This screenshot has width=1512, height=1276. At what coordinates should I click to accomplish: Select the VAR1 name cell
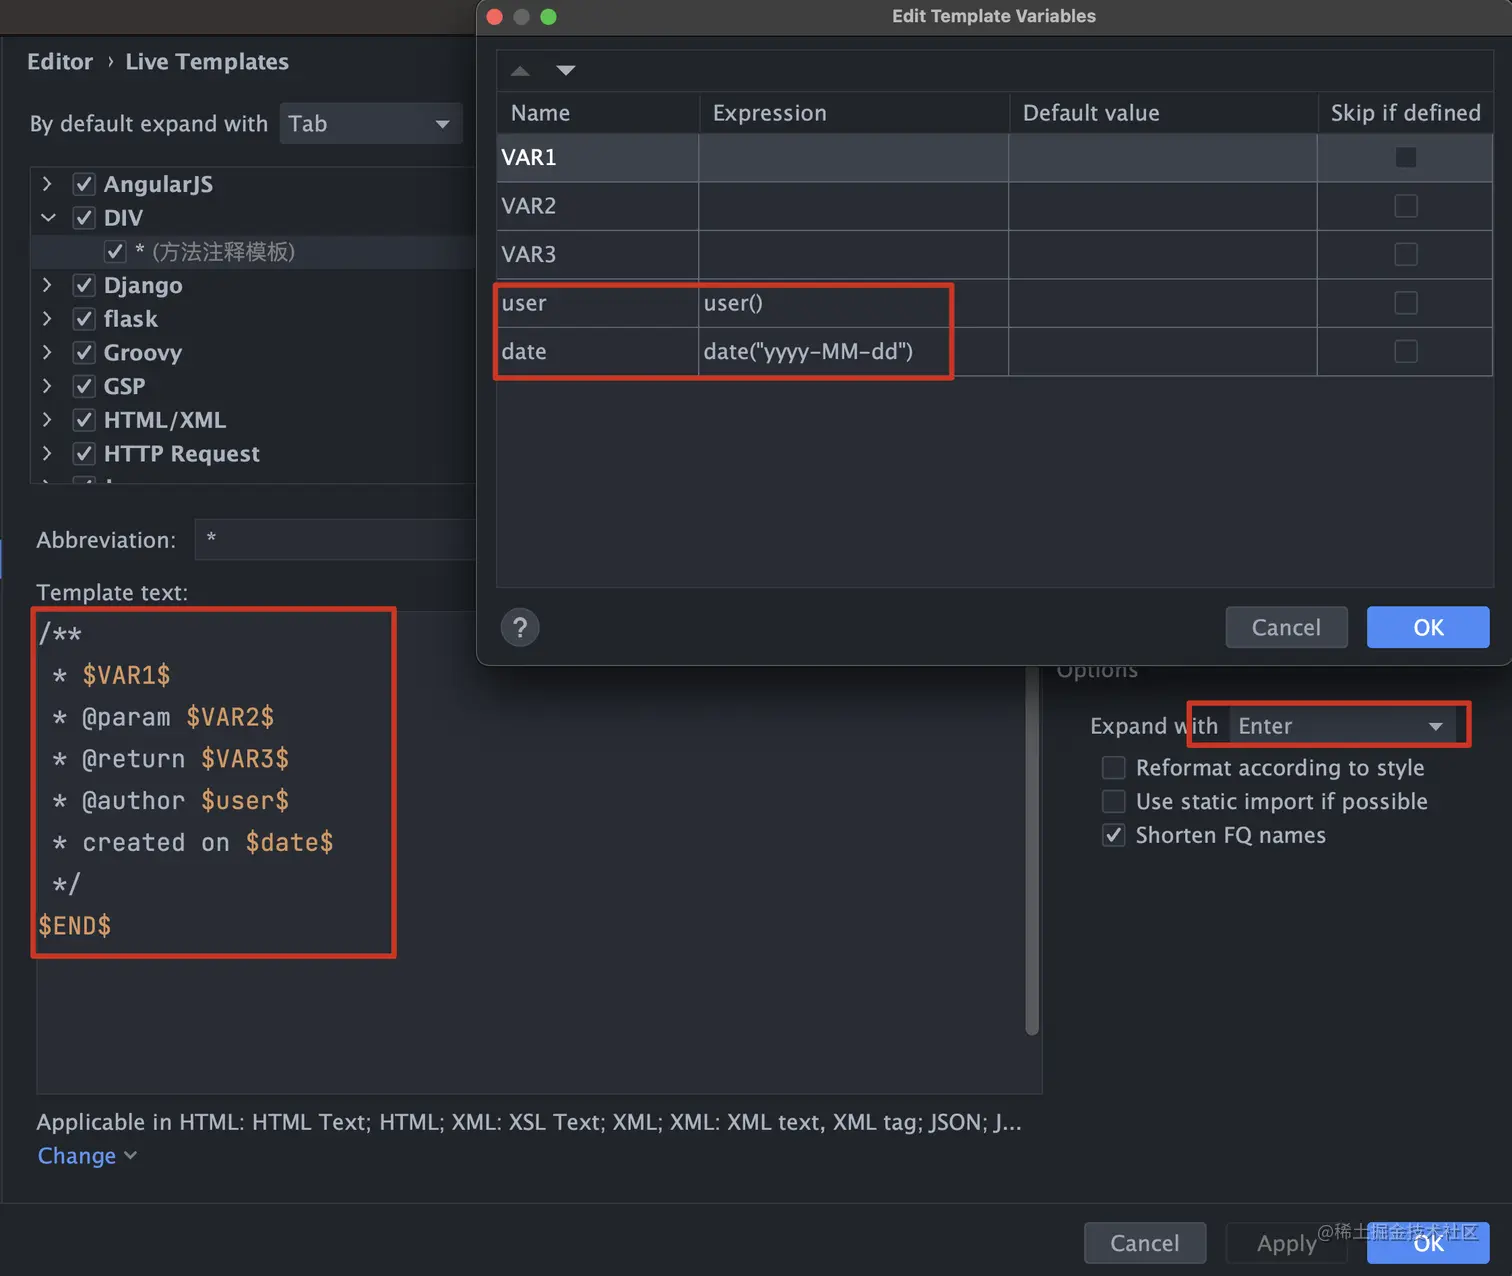598,157
